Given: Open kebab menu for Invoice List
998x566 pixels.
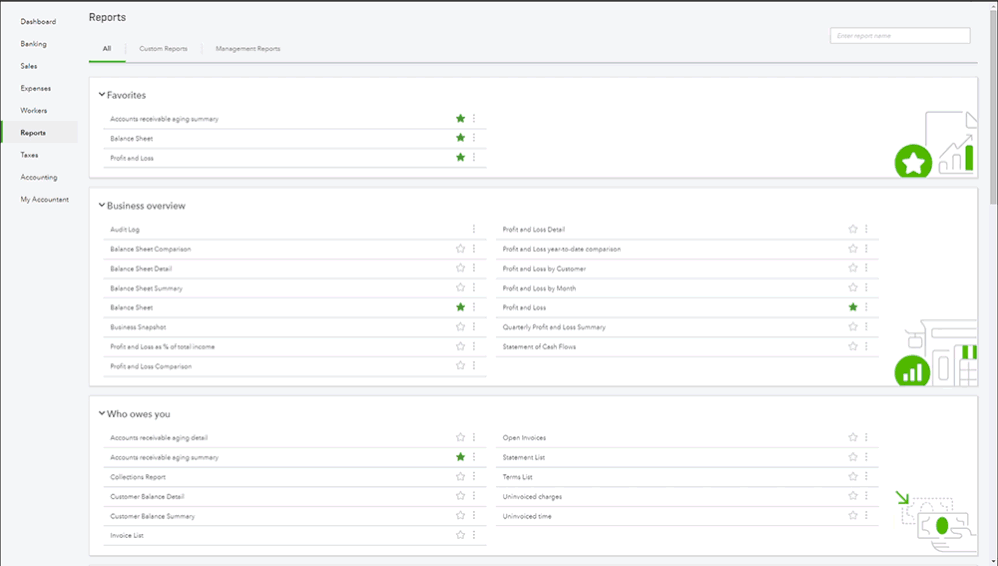Looking at the screenshot, I should pyautogui.click(x=474, y=535).
